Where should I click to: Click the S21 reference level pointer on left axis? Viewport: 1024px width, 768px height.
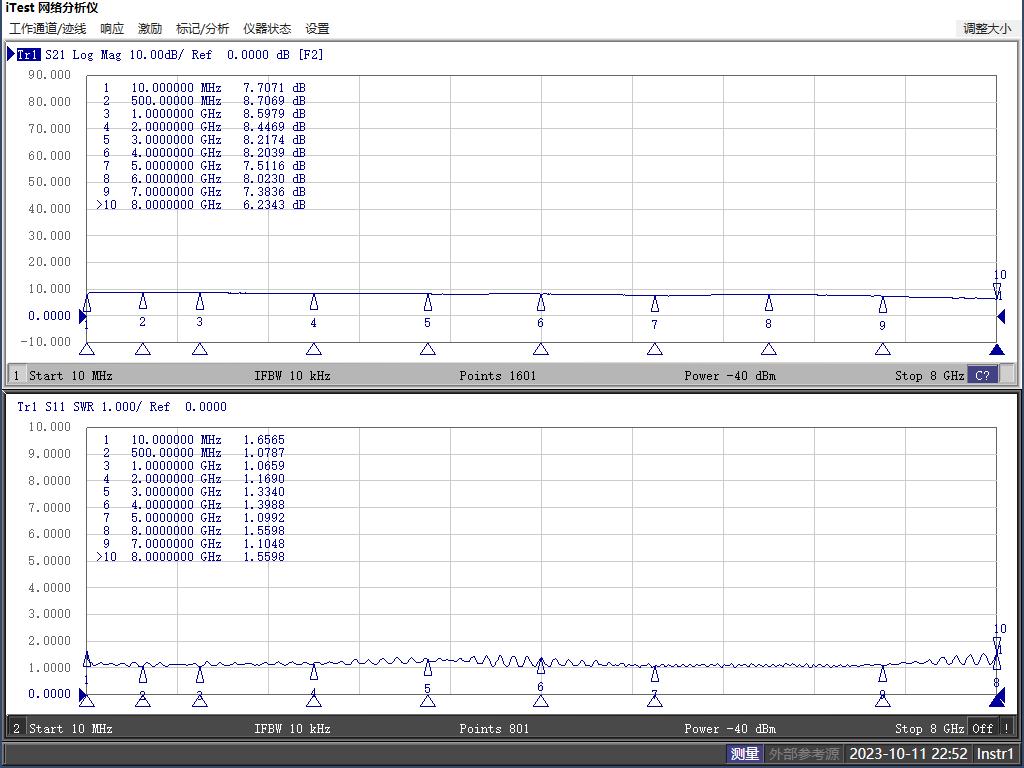coord(83,316)
